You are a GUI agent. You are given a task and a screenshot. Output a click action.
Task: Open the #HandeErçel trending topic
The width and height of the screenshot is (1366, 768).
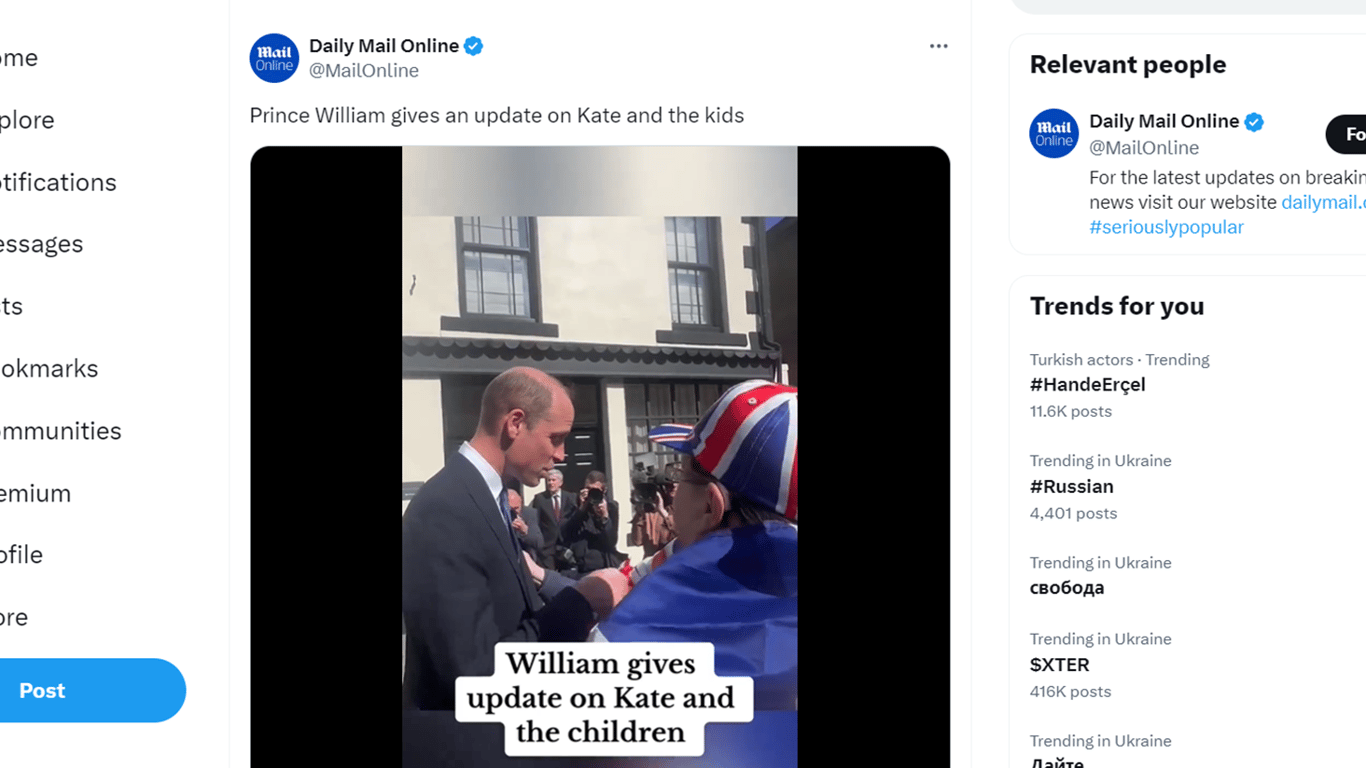tap(1087, 385)
